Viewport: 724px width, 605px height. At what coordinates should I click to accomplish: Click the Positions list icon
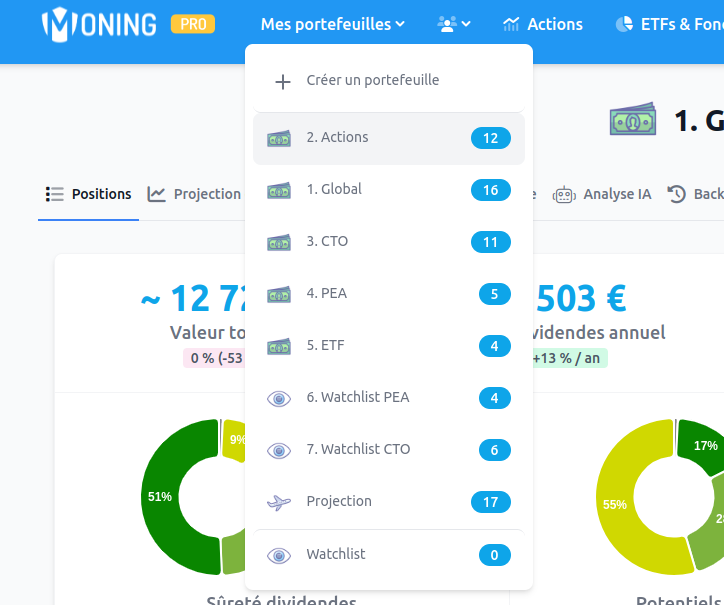click(x=54, y=194)
